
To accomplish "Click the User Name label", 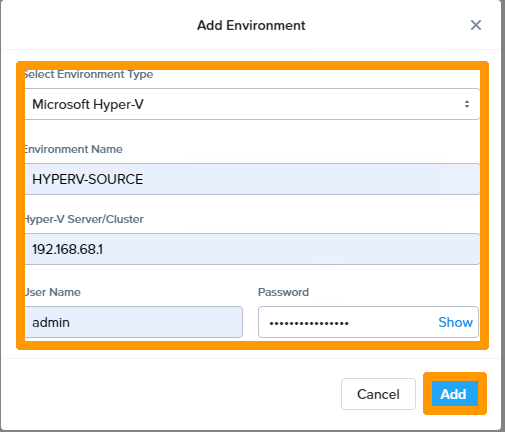I will (x=53, y=292).
